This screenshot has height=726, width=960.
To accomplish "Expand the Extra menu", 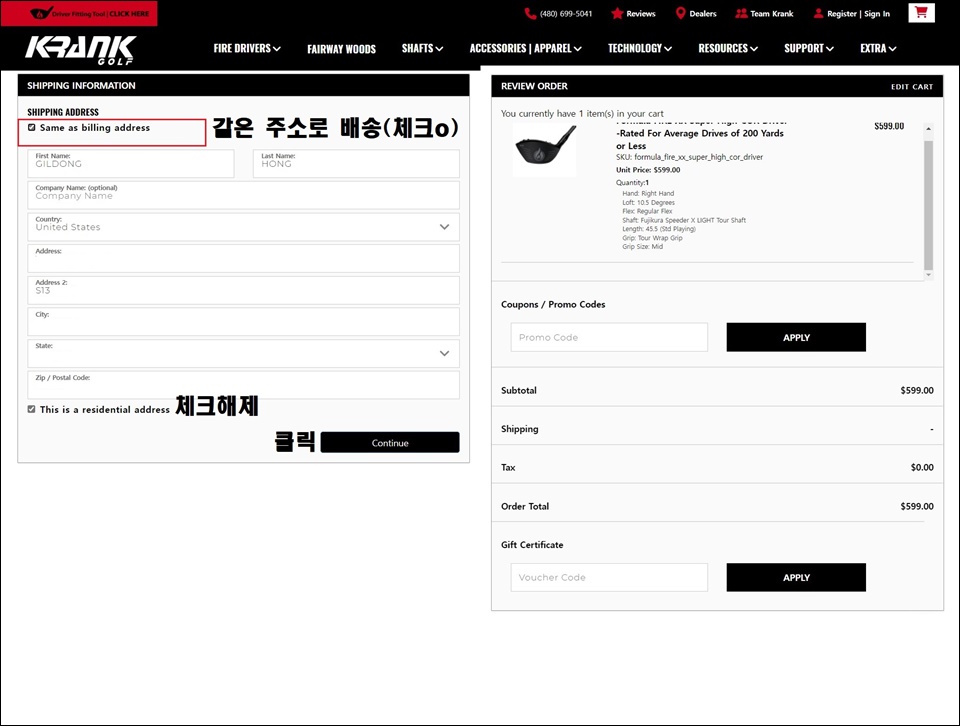I will 878,48.
